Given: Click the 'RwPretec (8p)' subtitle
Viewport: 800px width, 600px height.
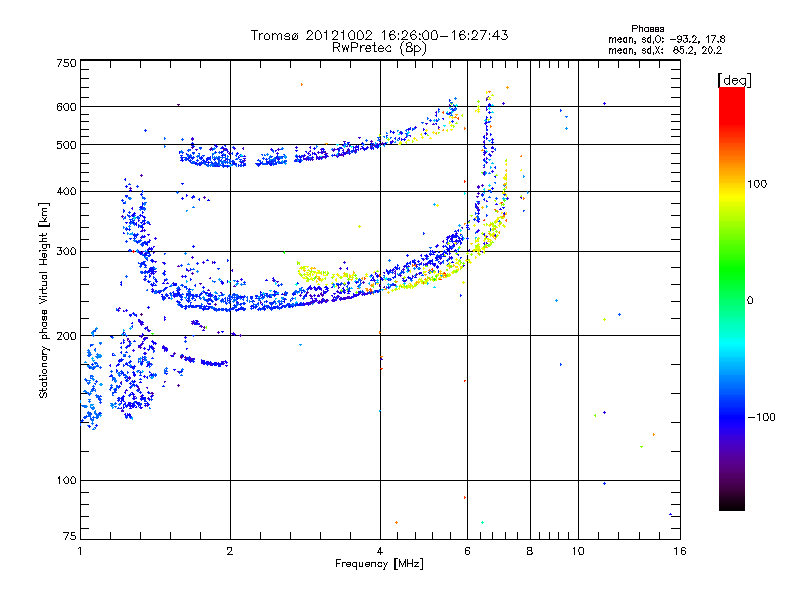Looking at the screenshot, I should point(379,48).
